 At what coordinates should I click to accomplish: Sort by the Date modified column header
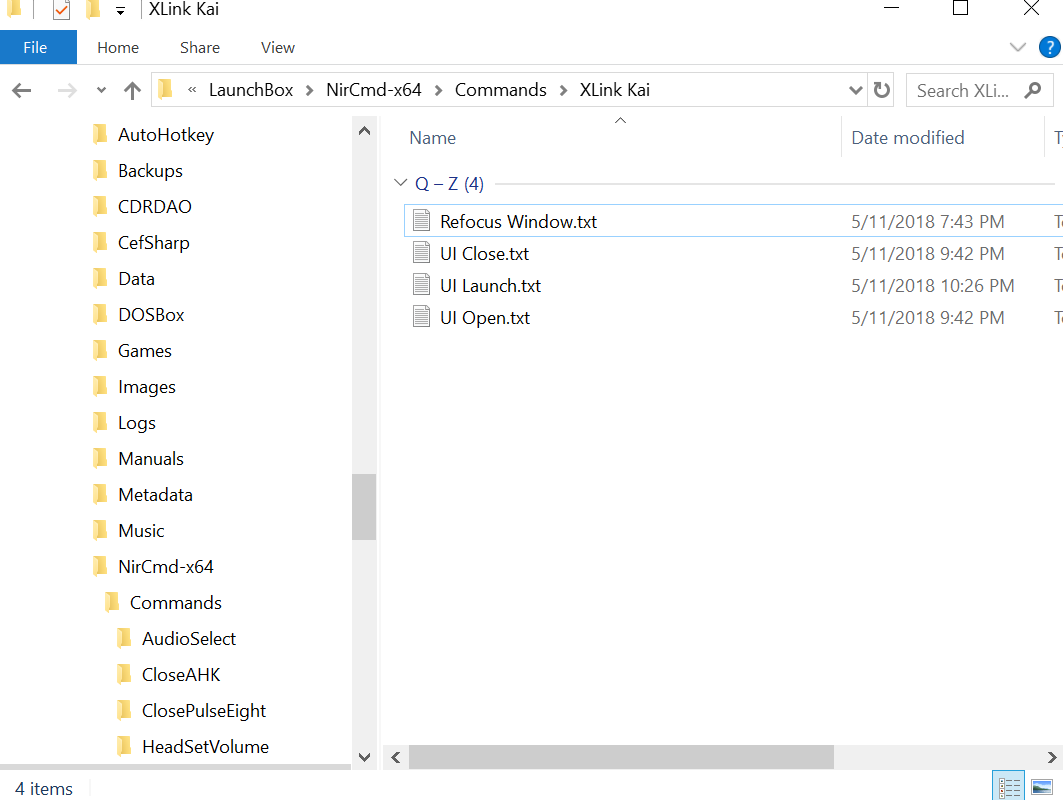pyautogui.click(x=908, y=138)
